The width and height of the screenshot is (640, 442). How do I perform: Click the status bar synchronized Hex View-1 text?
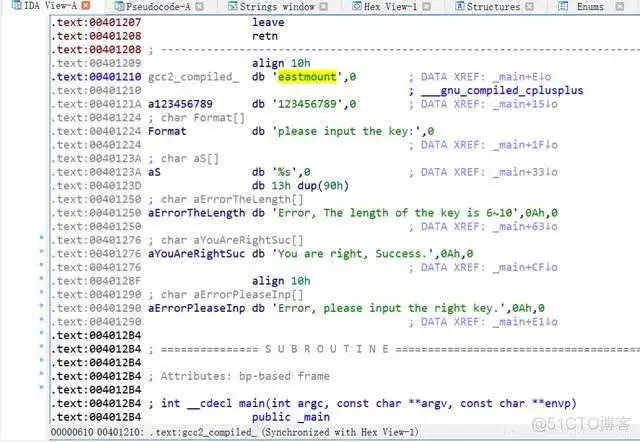[x=340, y=432]
